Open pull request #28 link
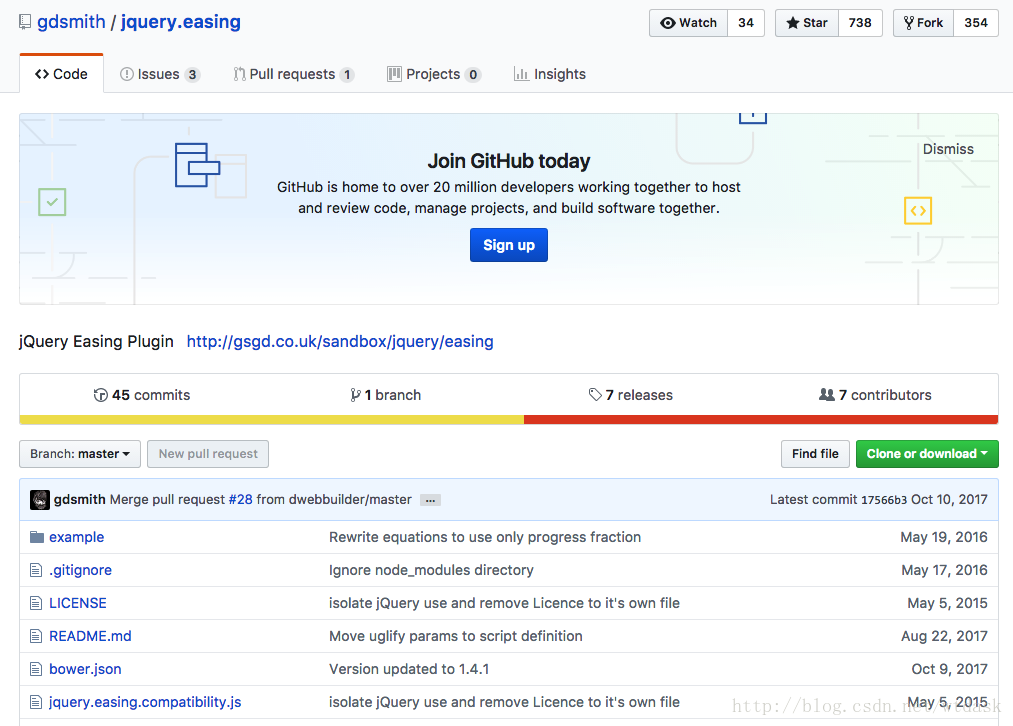This screenshot has height=726, width=1013. pos(240,499)
